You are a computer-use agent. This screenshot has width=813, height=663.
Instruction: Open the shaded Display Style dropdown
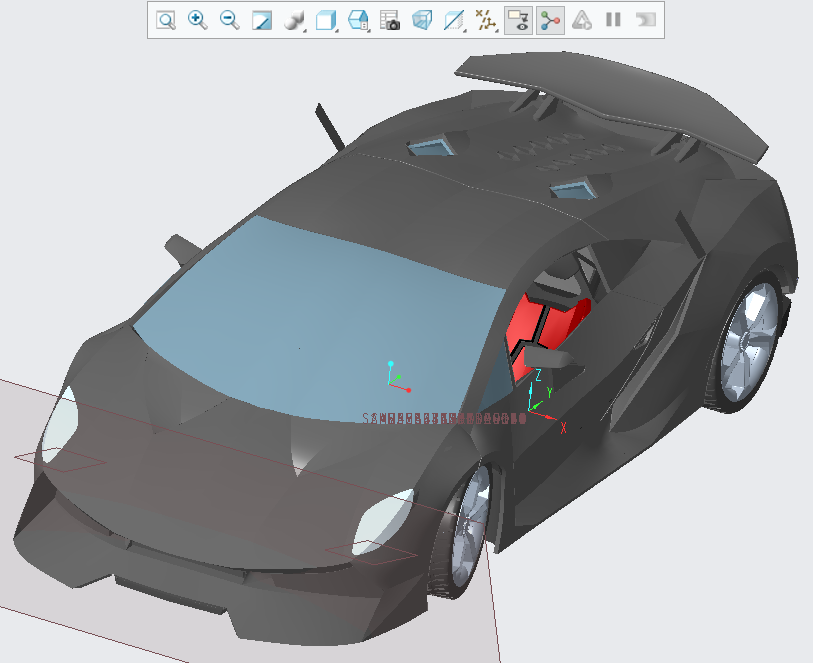point(294,21)
